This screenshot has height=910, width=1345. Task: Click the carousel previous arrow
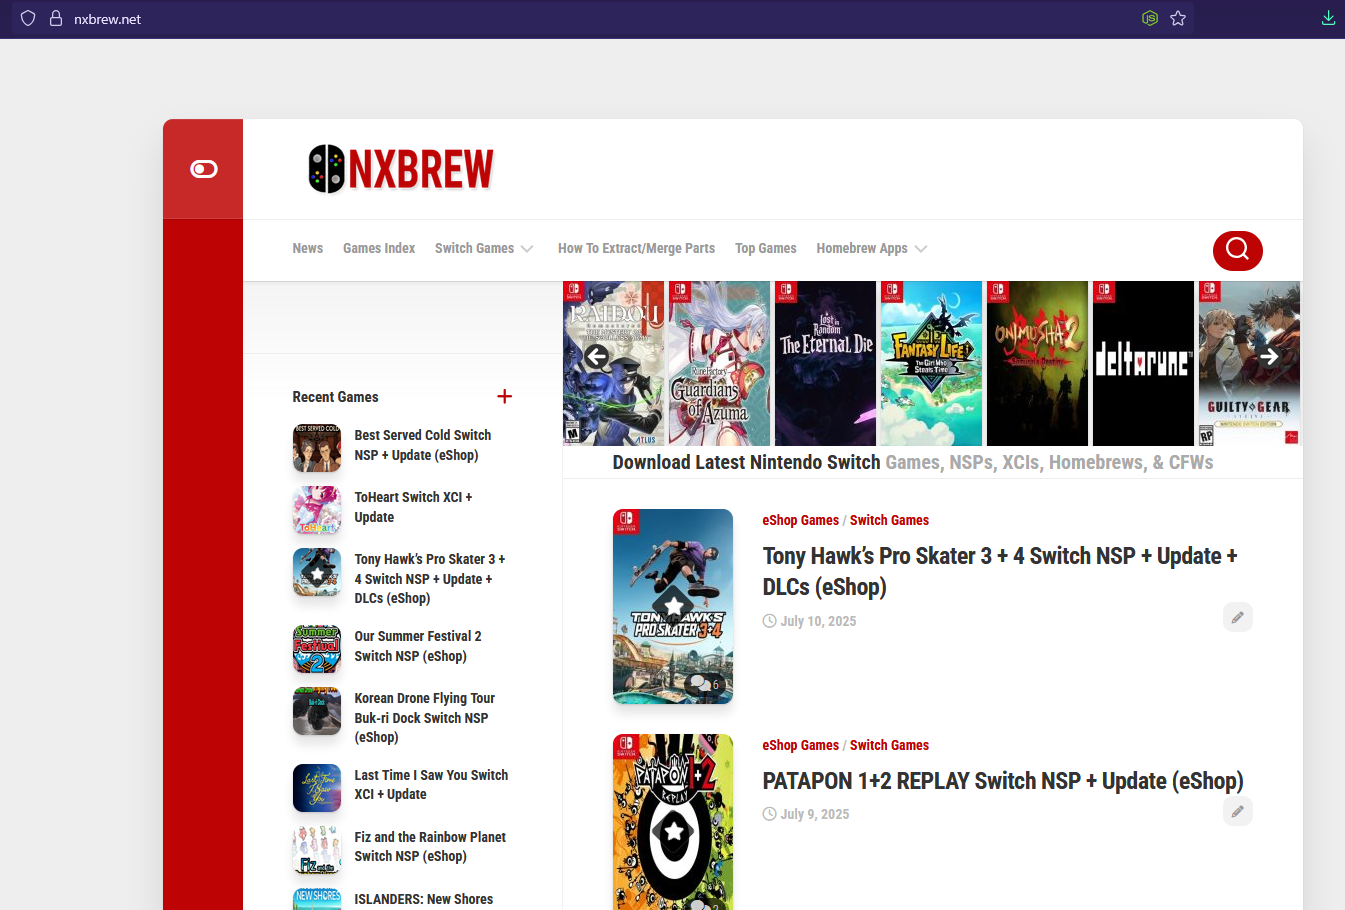[x=597, y=356]
